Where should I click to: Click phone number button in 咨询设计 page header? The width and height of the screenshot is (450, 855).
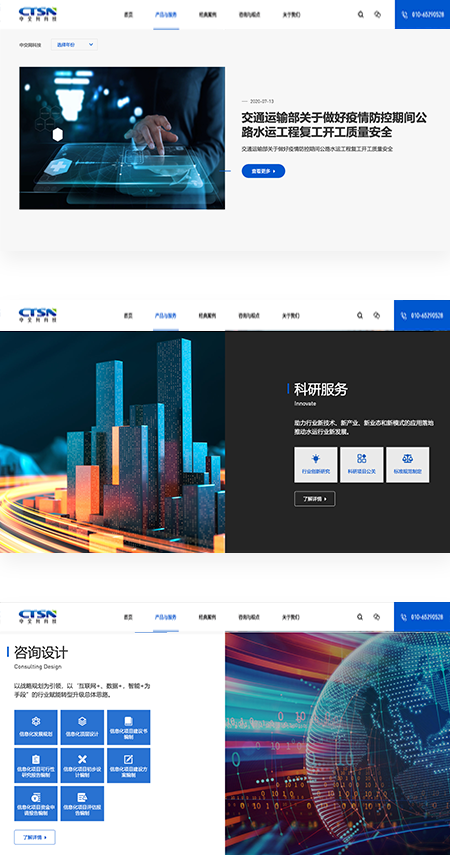pos(422,617)
